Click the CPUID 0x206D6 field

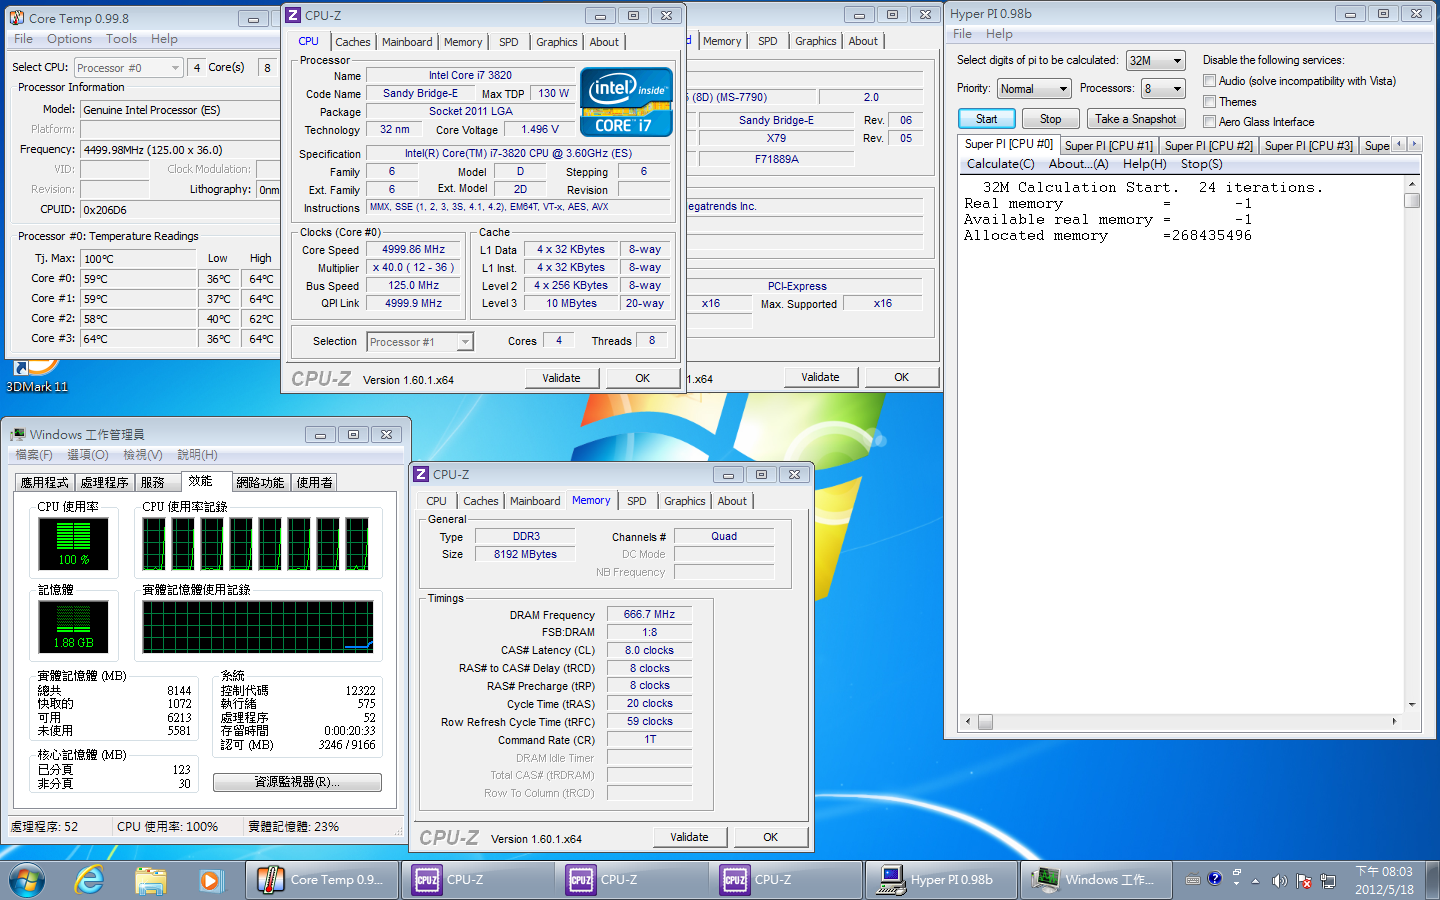[x=180, y=210]
